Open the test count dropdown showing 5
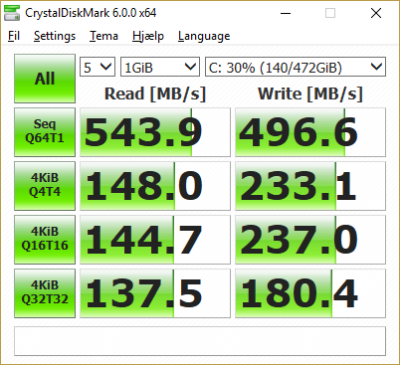400x365 pixels. coord(97,67)
